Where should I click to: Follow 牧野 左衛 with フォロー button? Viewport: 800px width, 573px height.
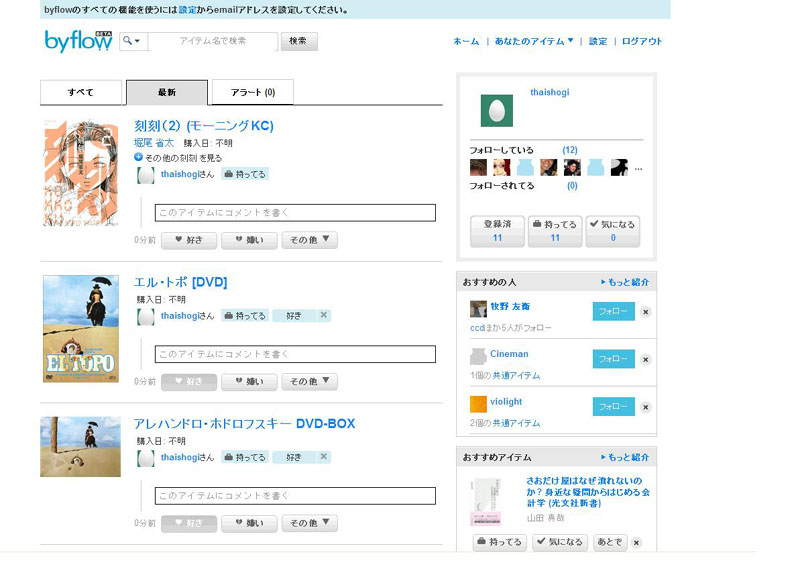[x=613, y=312]
